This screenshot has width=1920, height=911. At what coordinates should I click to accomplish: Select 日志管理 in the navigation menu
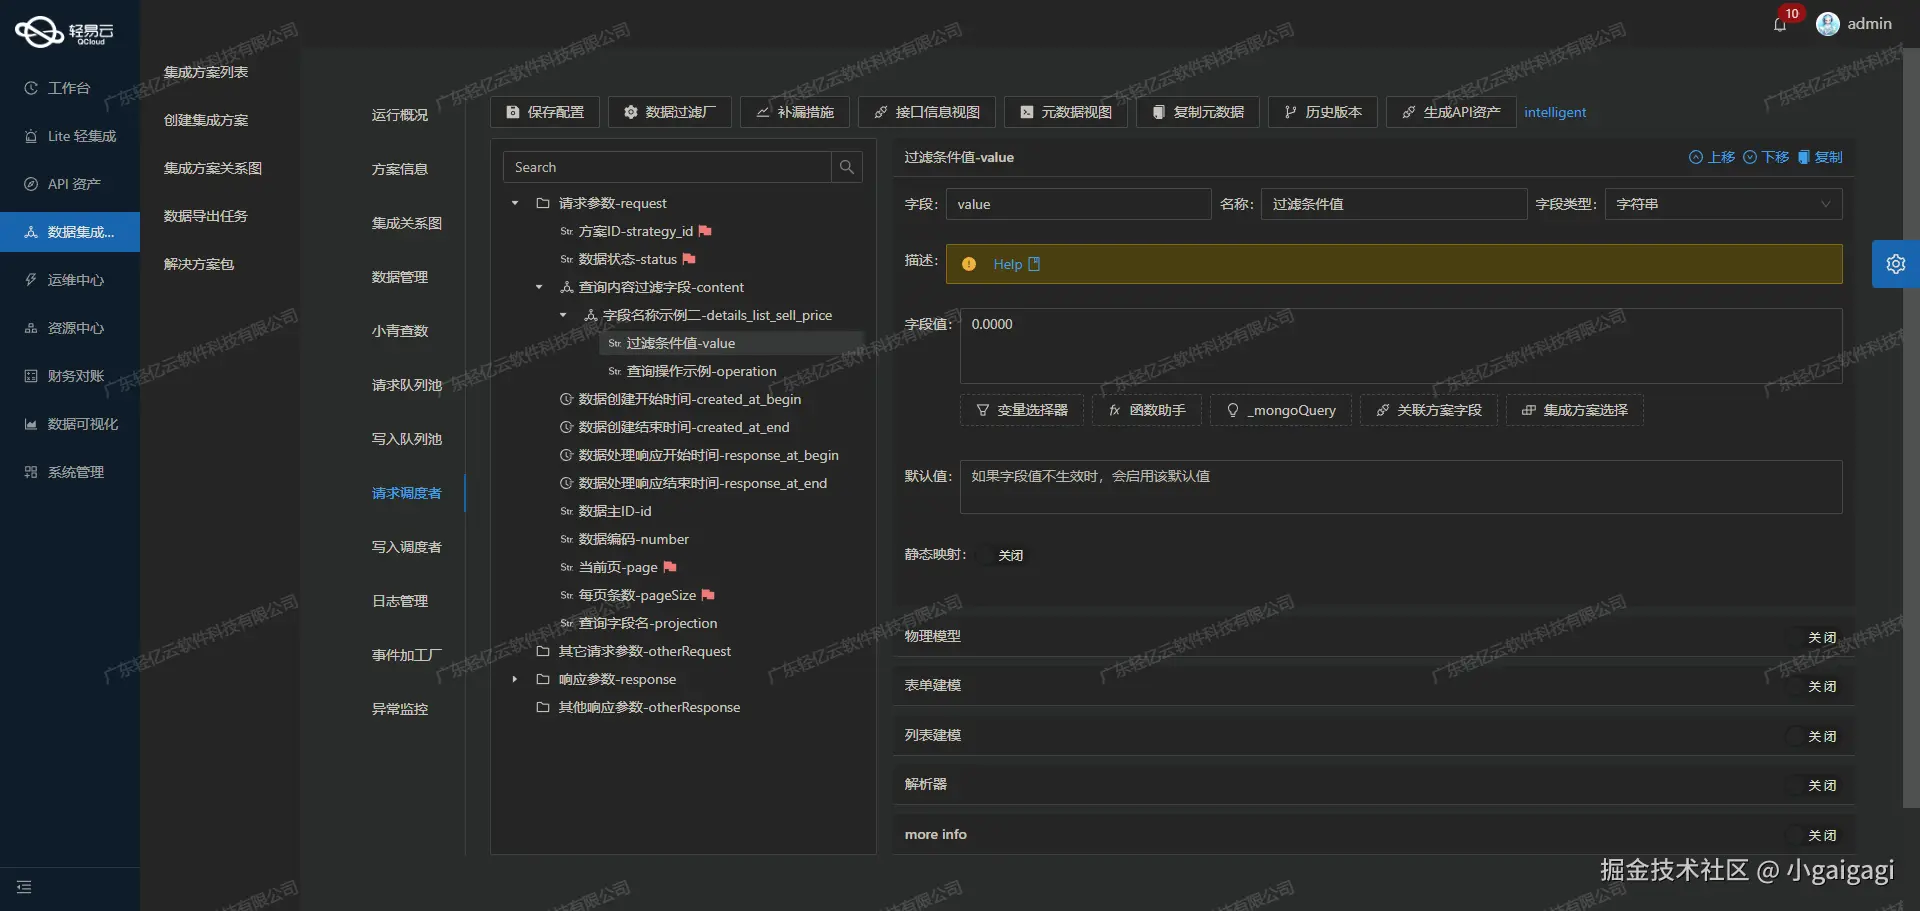[400, 600]
